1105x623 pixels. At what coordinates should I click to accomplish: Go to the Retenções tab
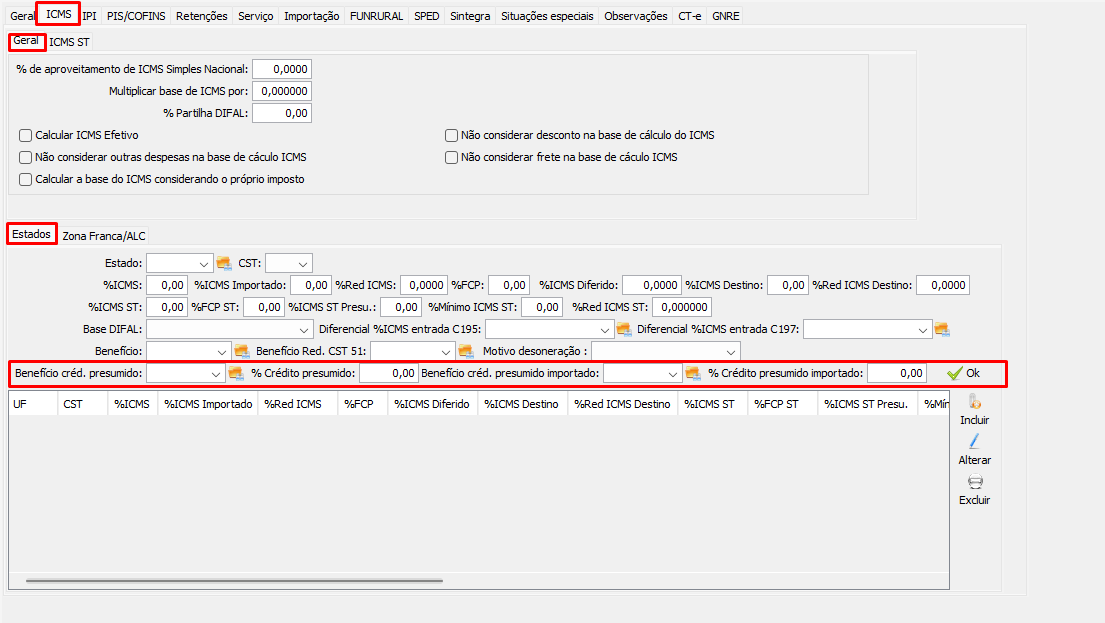[202, 16]
